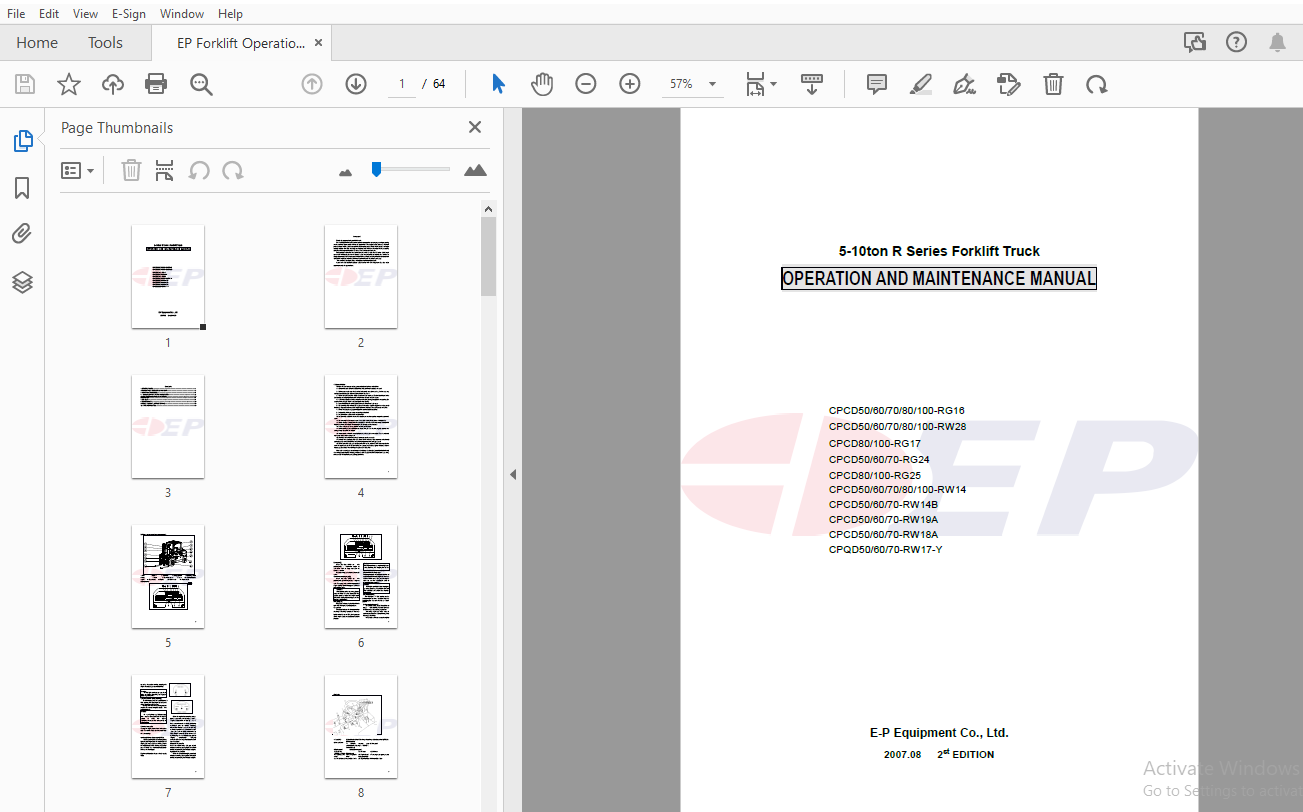Open the Attachments paperclip icon
1303x812 pixels.
coord(22,234)
